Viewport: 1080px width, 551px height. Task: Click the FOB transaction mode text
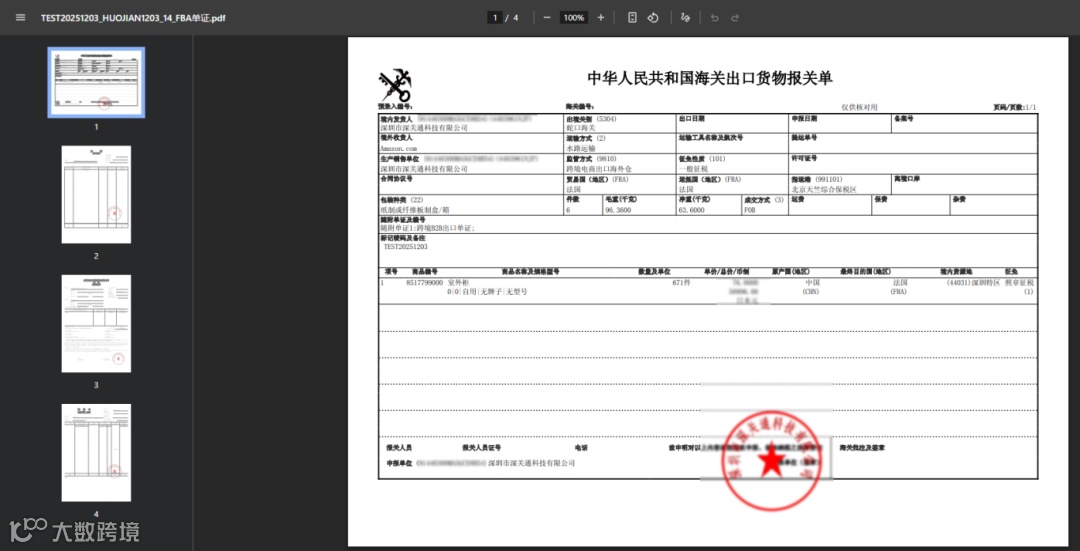pos(750,210)
